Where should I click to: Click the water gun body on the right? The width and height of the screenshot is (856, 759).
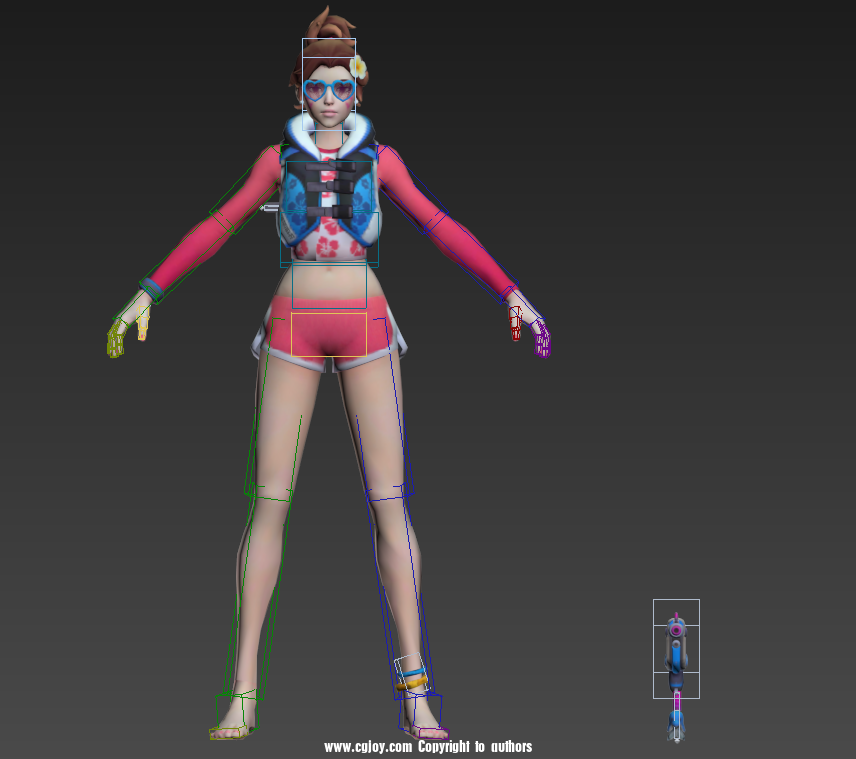(677, 650)
